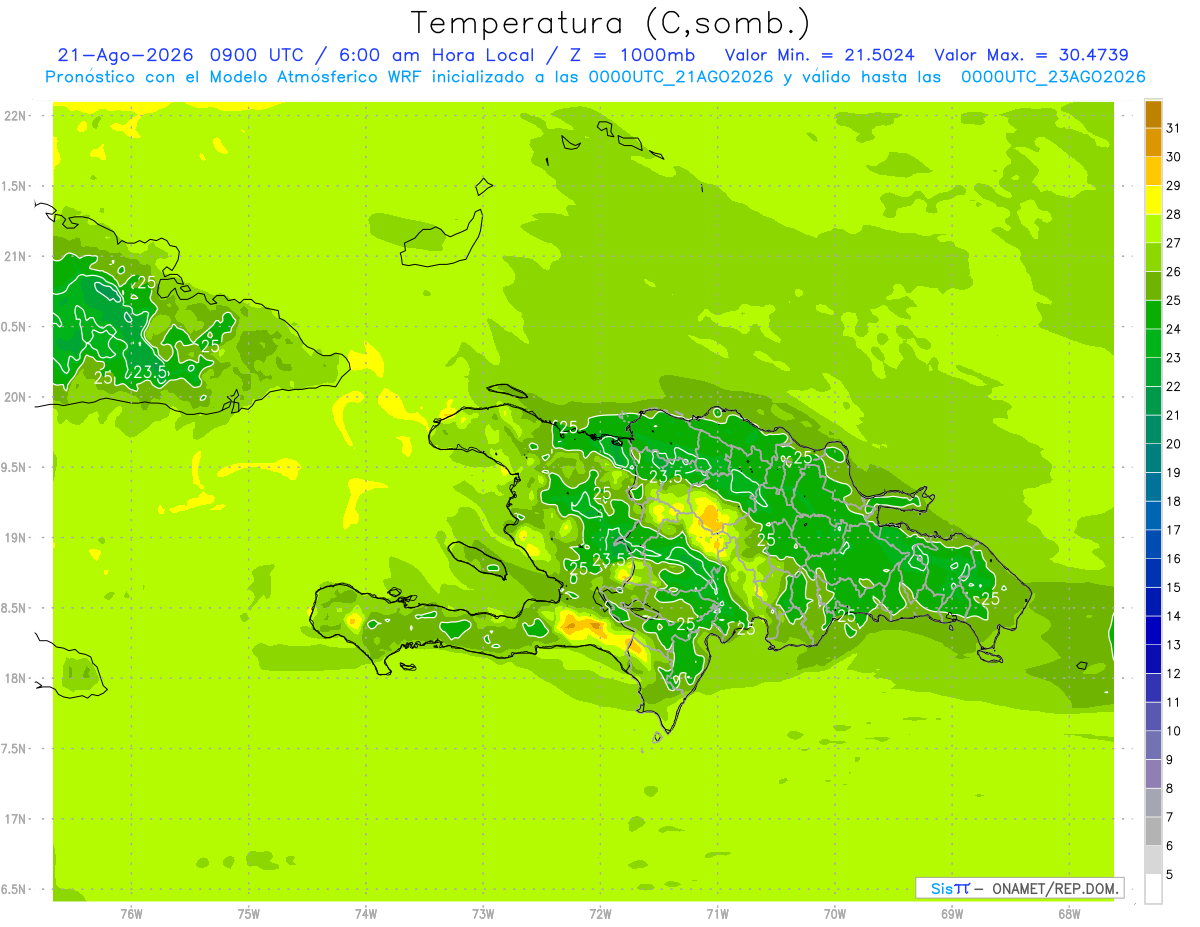The height and width of the screenshot is (927, 1200).
Task: Click the SisPI – ONAMET/REP.DOM. credit box
Action: pyautogui.click(x=1019, y=888)
